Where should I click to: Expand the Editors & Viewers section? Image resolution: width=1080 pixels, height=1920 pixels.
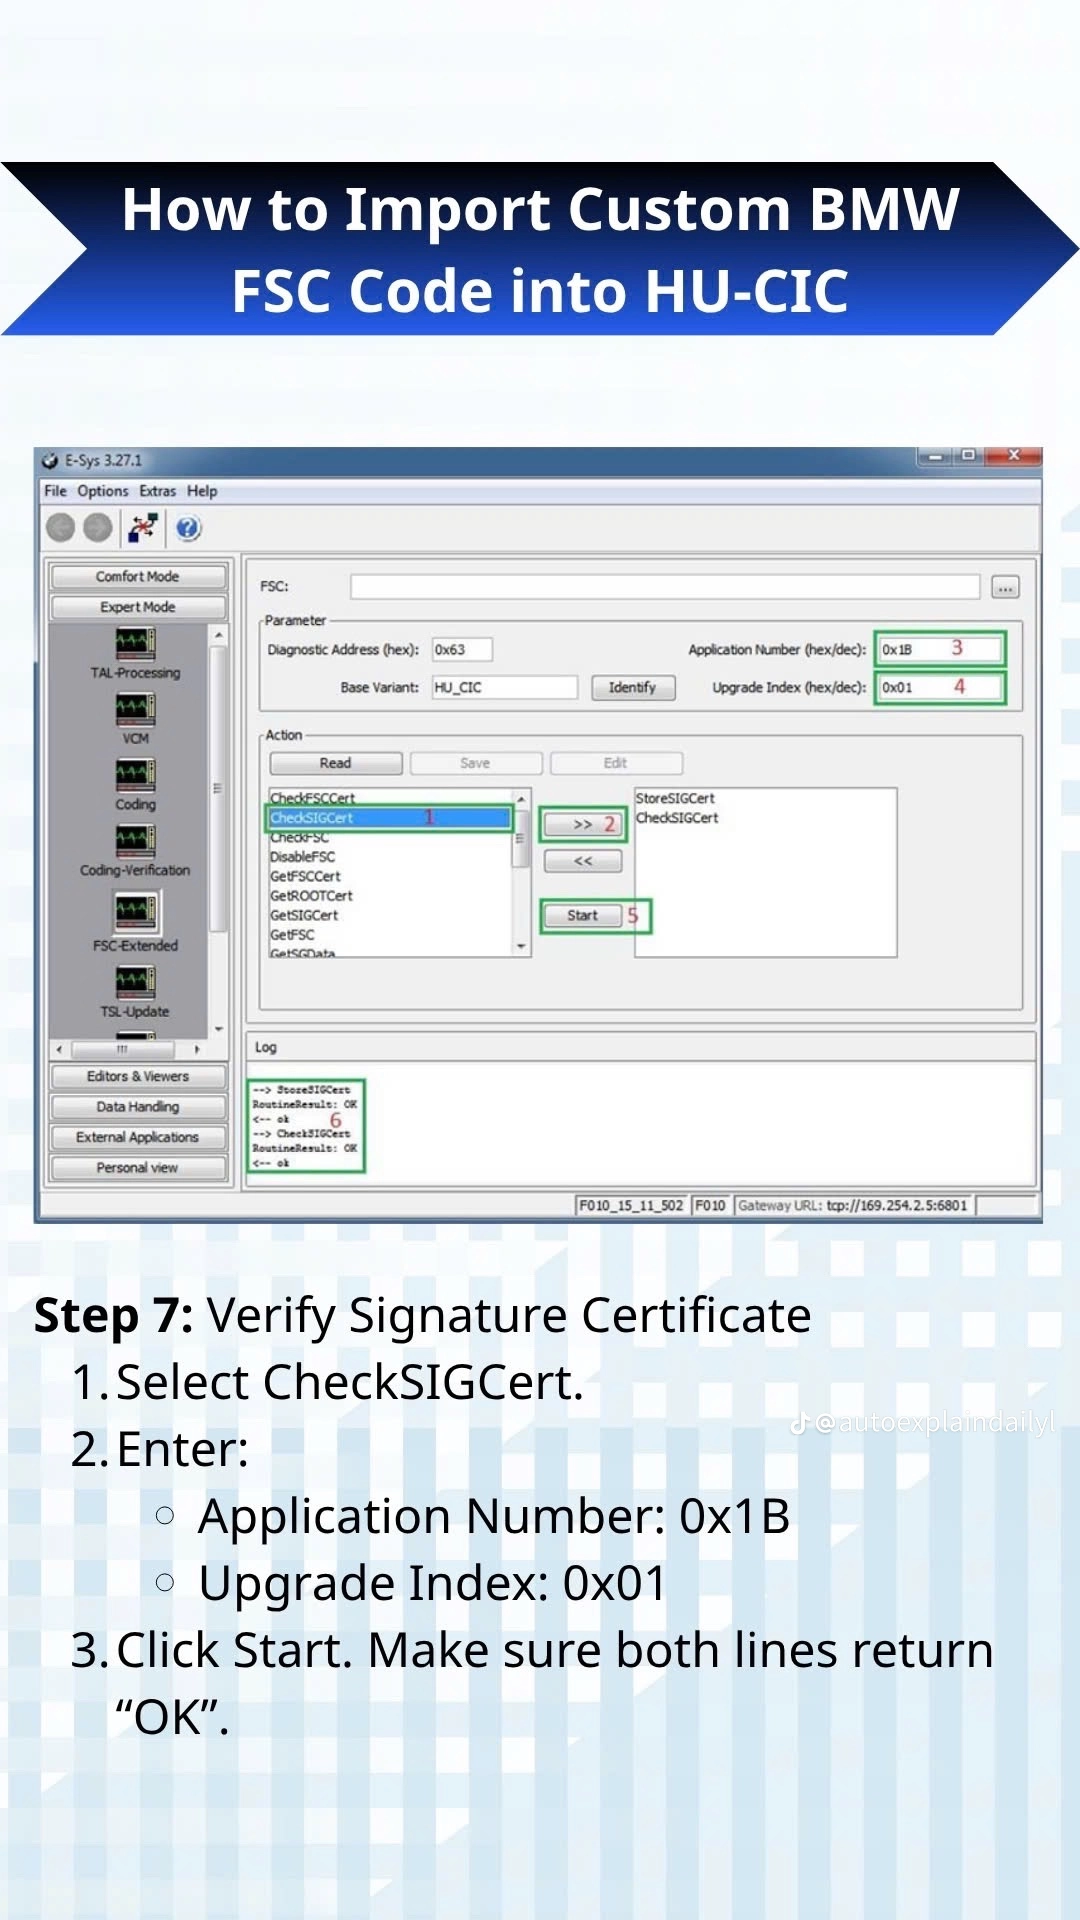tap(138, 1076)
